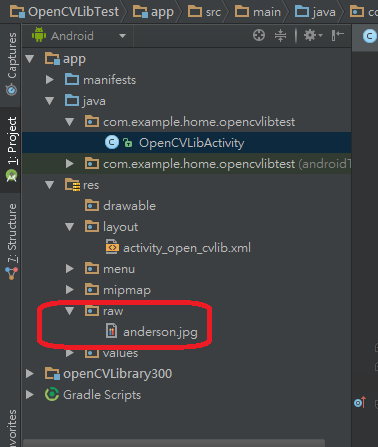The height and width of the screenshot is (447, 378).
Task: Expand the openCVLibrary300 module
Action: pos(30,374)
